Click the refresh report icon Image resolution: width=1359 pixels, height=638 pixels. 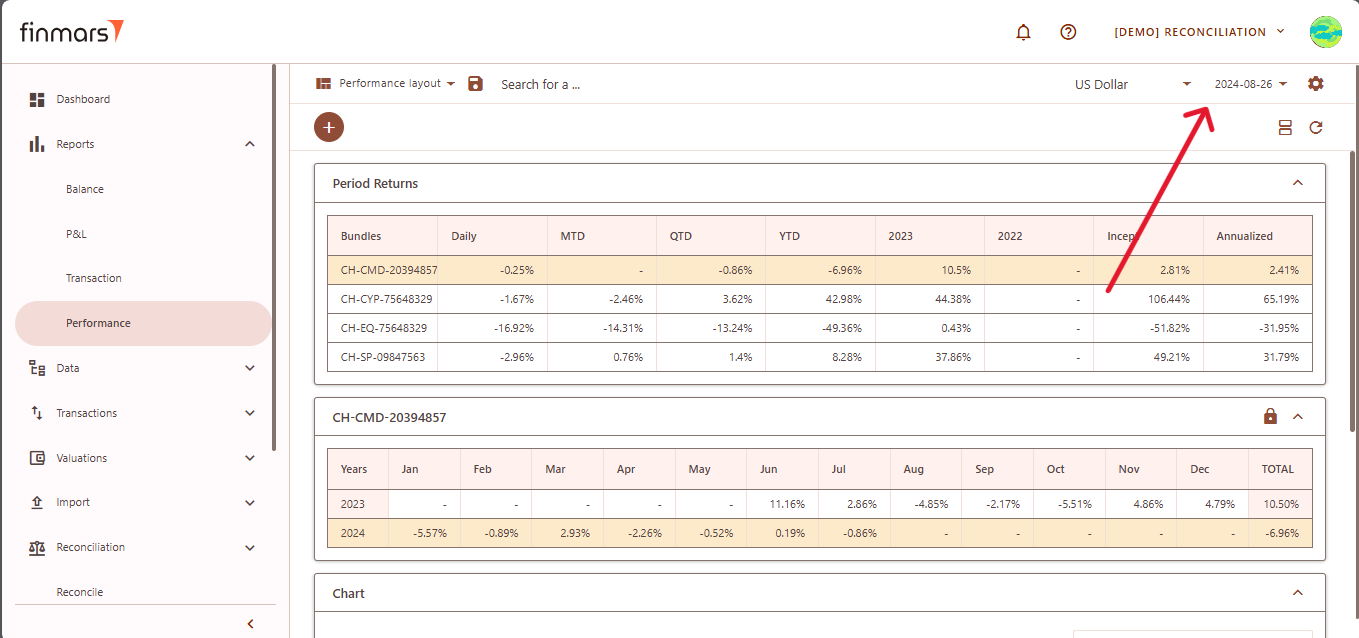pos(1316,127)
